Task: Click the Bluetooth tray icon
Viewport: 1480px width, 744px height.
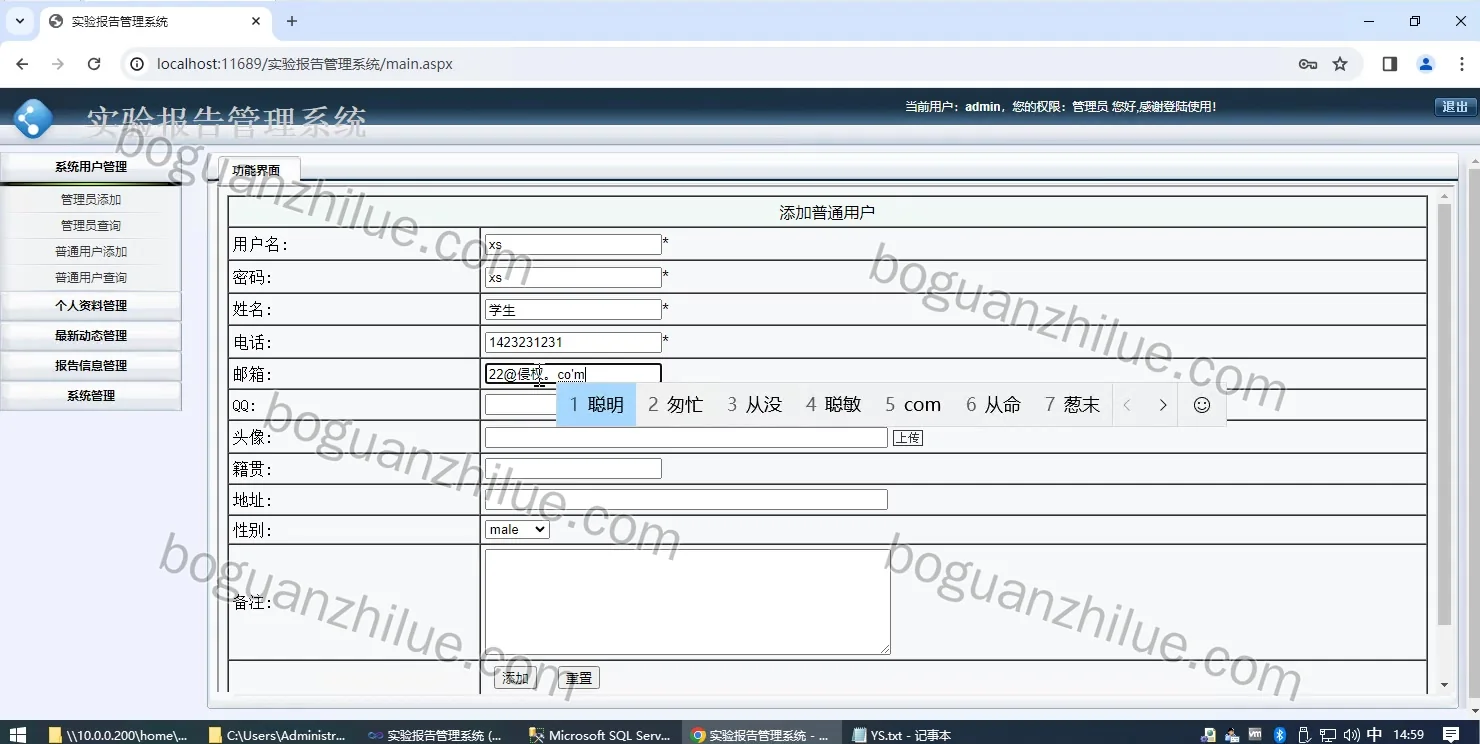Action: point(1279,735)
